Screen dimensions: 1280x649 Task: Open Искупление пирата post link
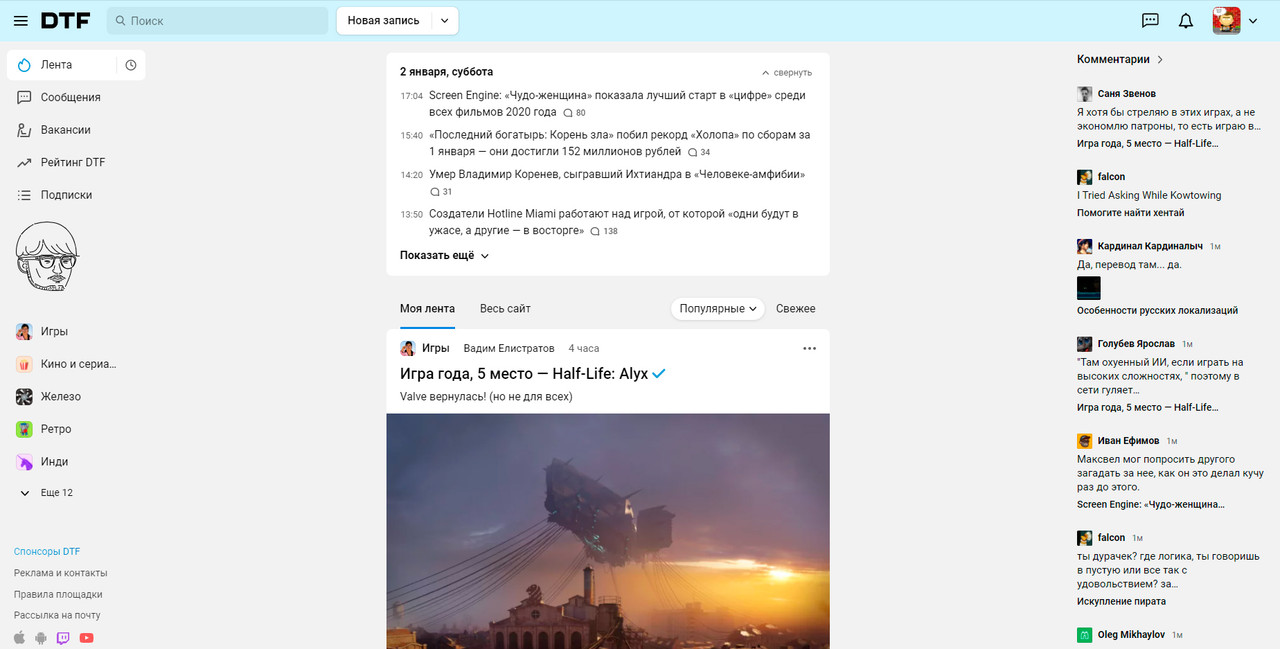tap(1121, 602)
